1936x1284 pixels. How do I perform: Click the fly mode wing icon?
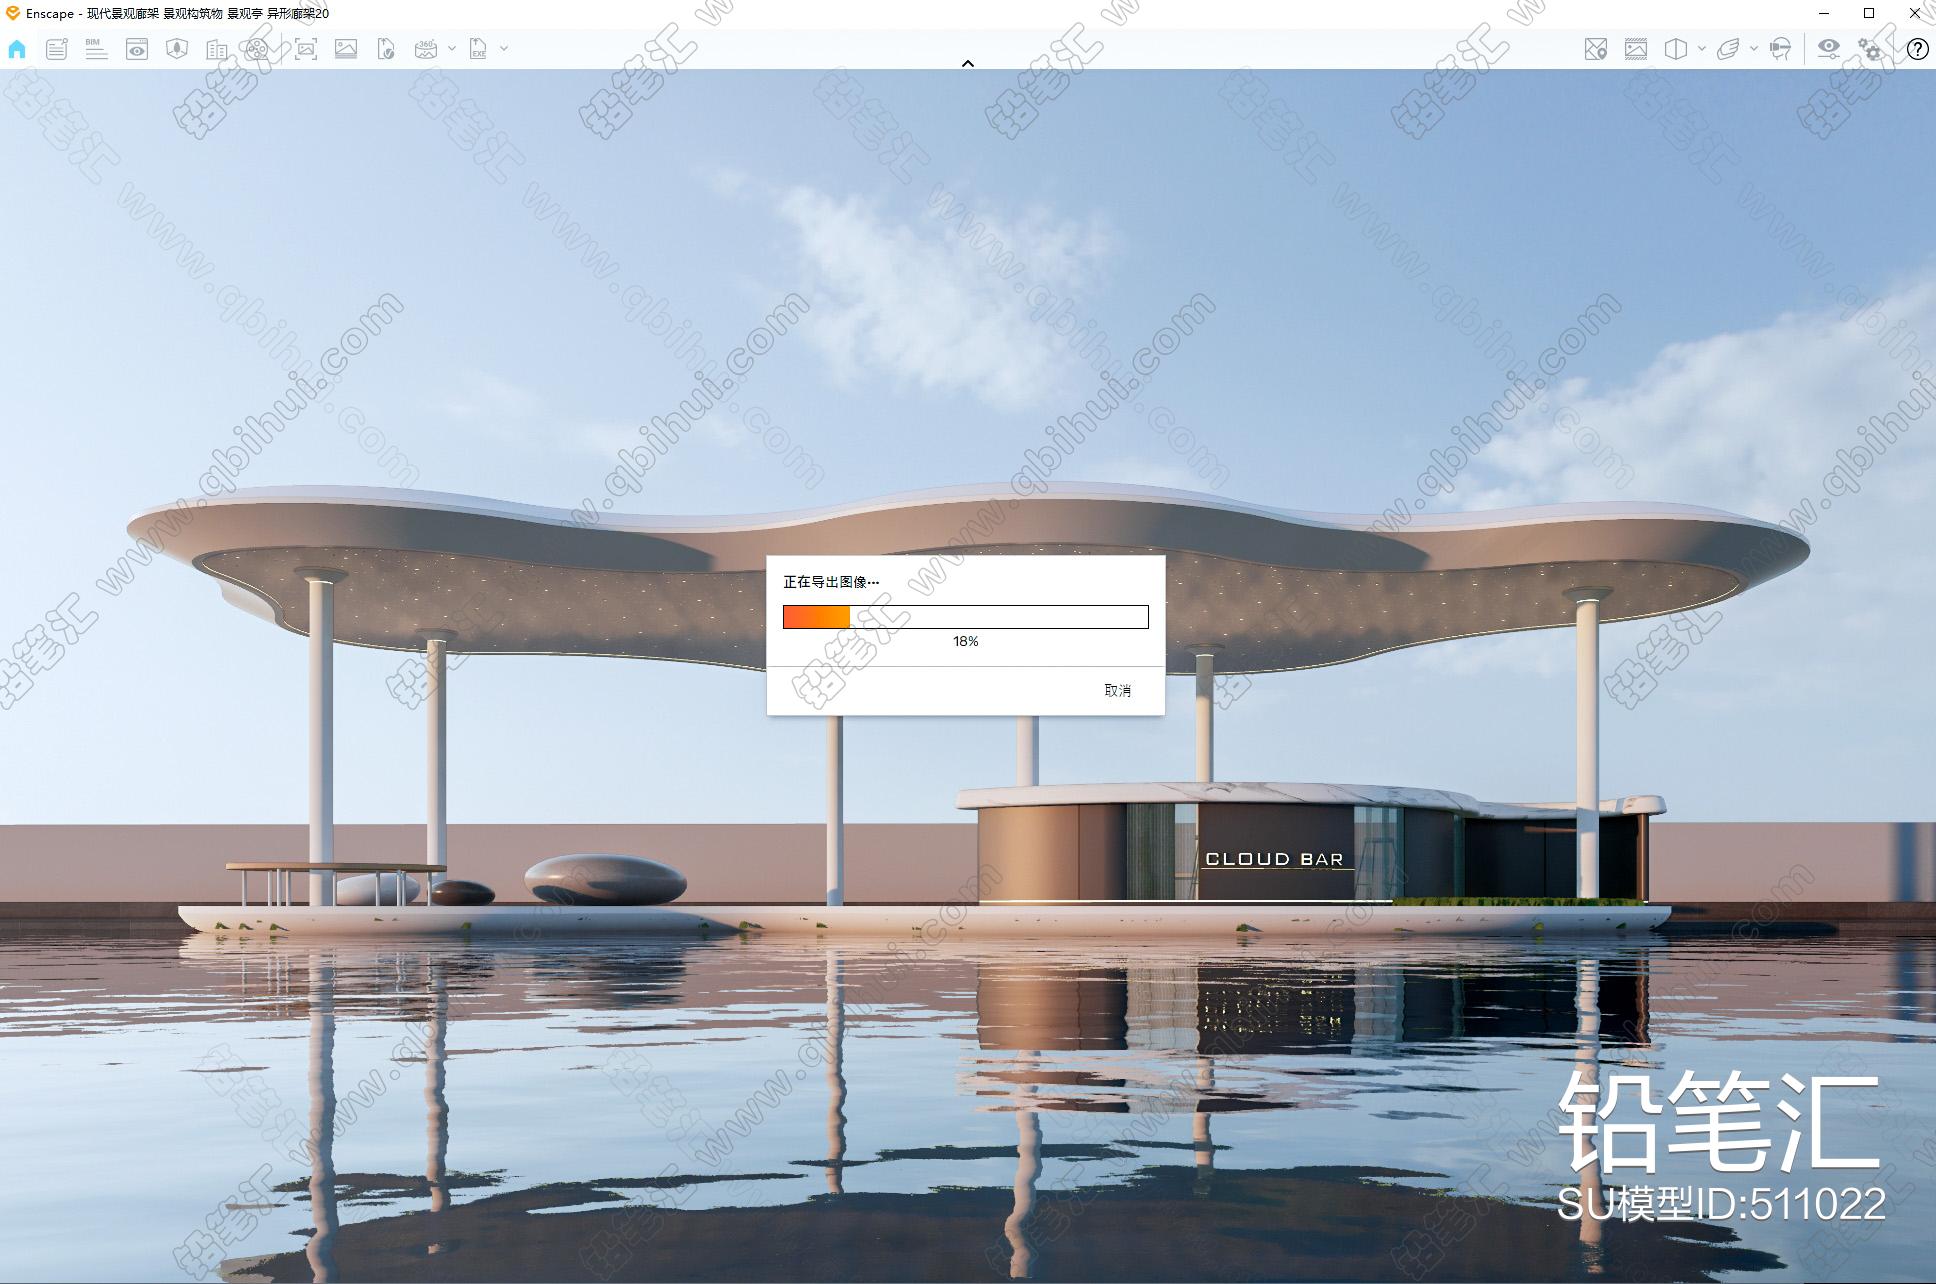1729,49
